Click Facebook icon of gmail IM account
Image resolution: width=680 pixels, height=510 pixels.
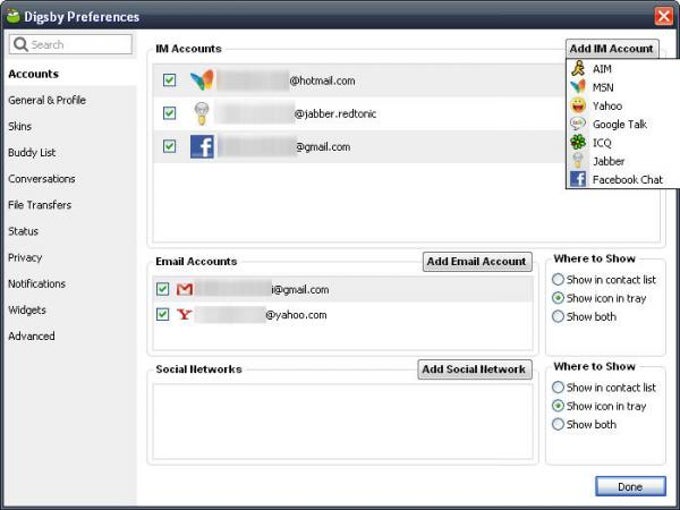click(x=202, y=147)
